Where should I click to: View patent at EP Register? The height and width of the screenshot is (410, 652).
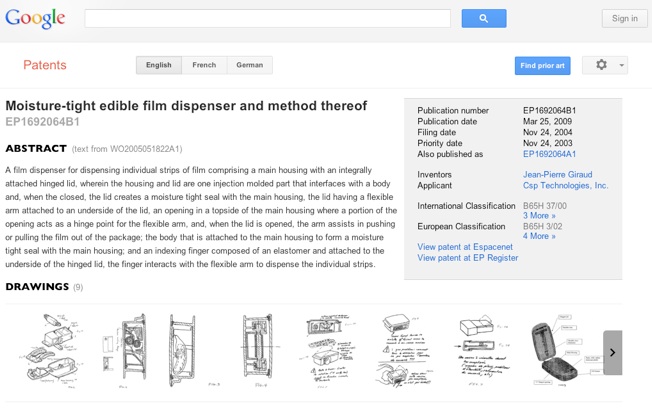[x=468, y=258]
